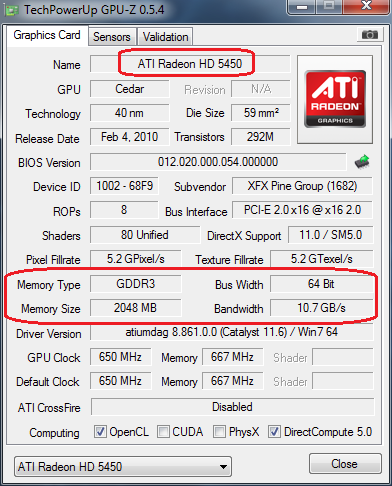
Task: Toggle the CUDA checkbox
Action: tap(163, 431)
